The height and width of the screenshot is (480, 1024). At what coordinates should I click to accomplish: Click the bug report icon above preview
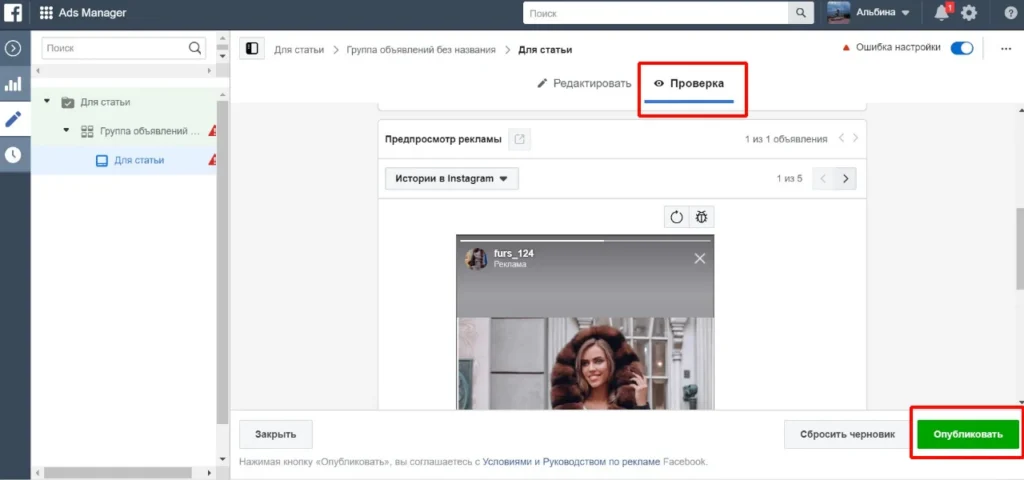click(x=702, y=217)
